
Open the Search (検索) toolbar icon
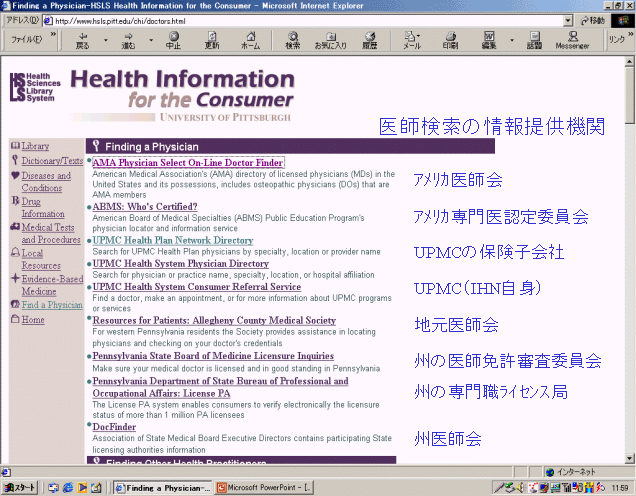pyautogui.click(x=292, y=40)
